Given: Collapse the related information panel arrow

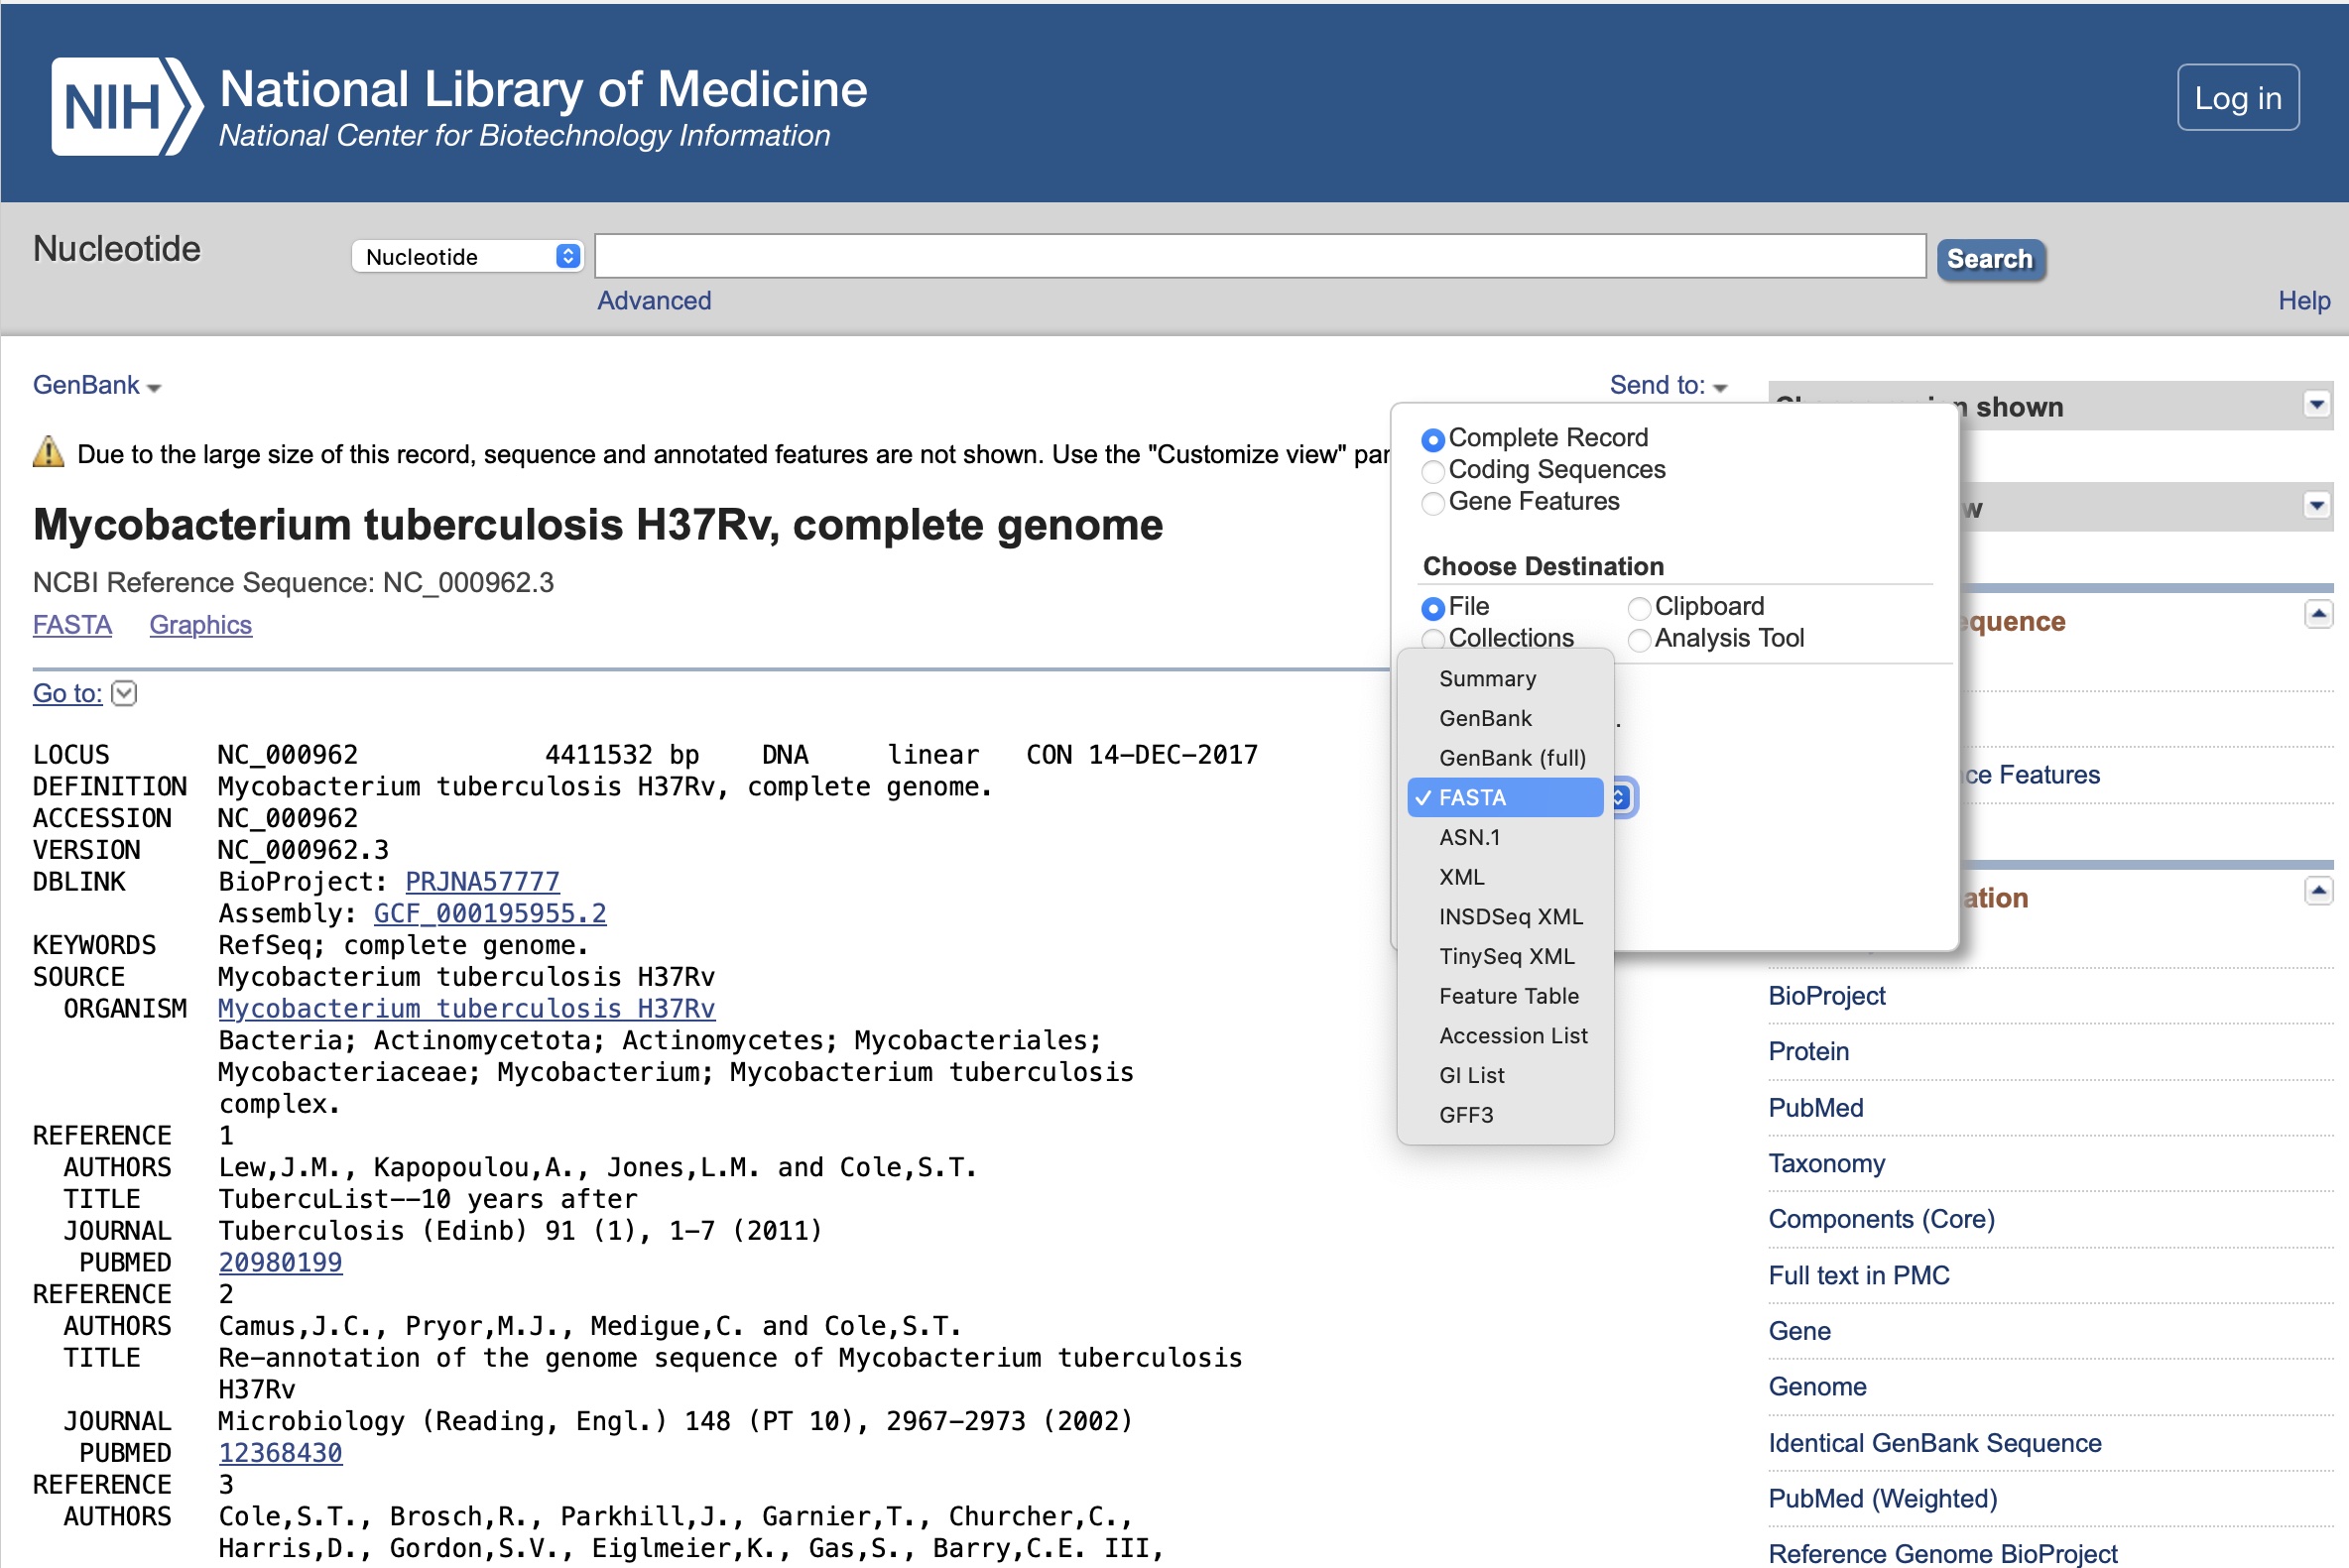Looking at the screenshot, I should click(2317, 890).
